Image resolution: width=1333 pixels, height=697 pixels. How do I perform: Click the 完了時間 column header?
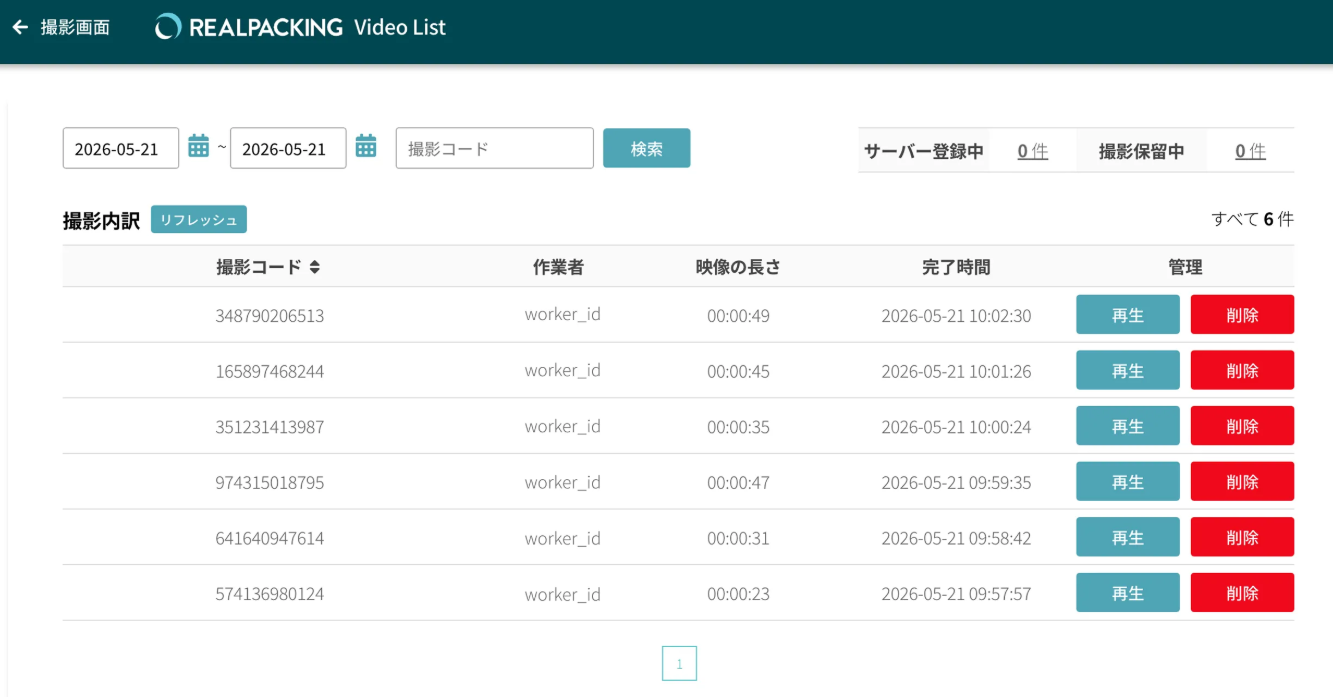pyautogui.click(x=956, y=267)
